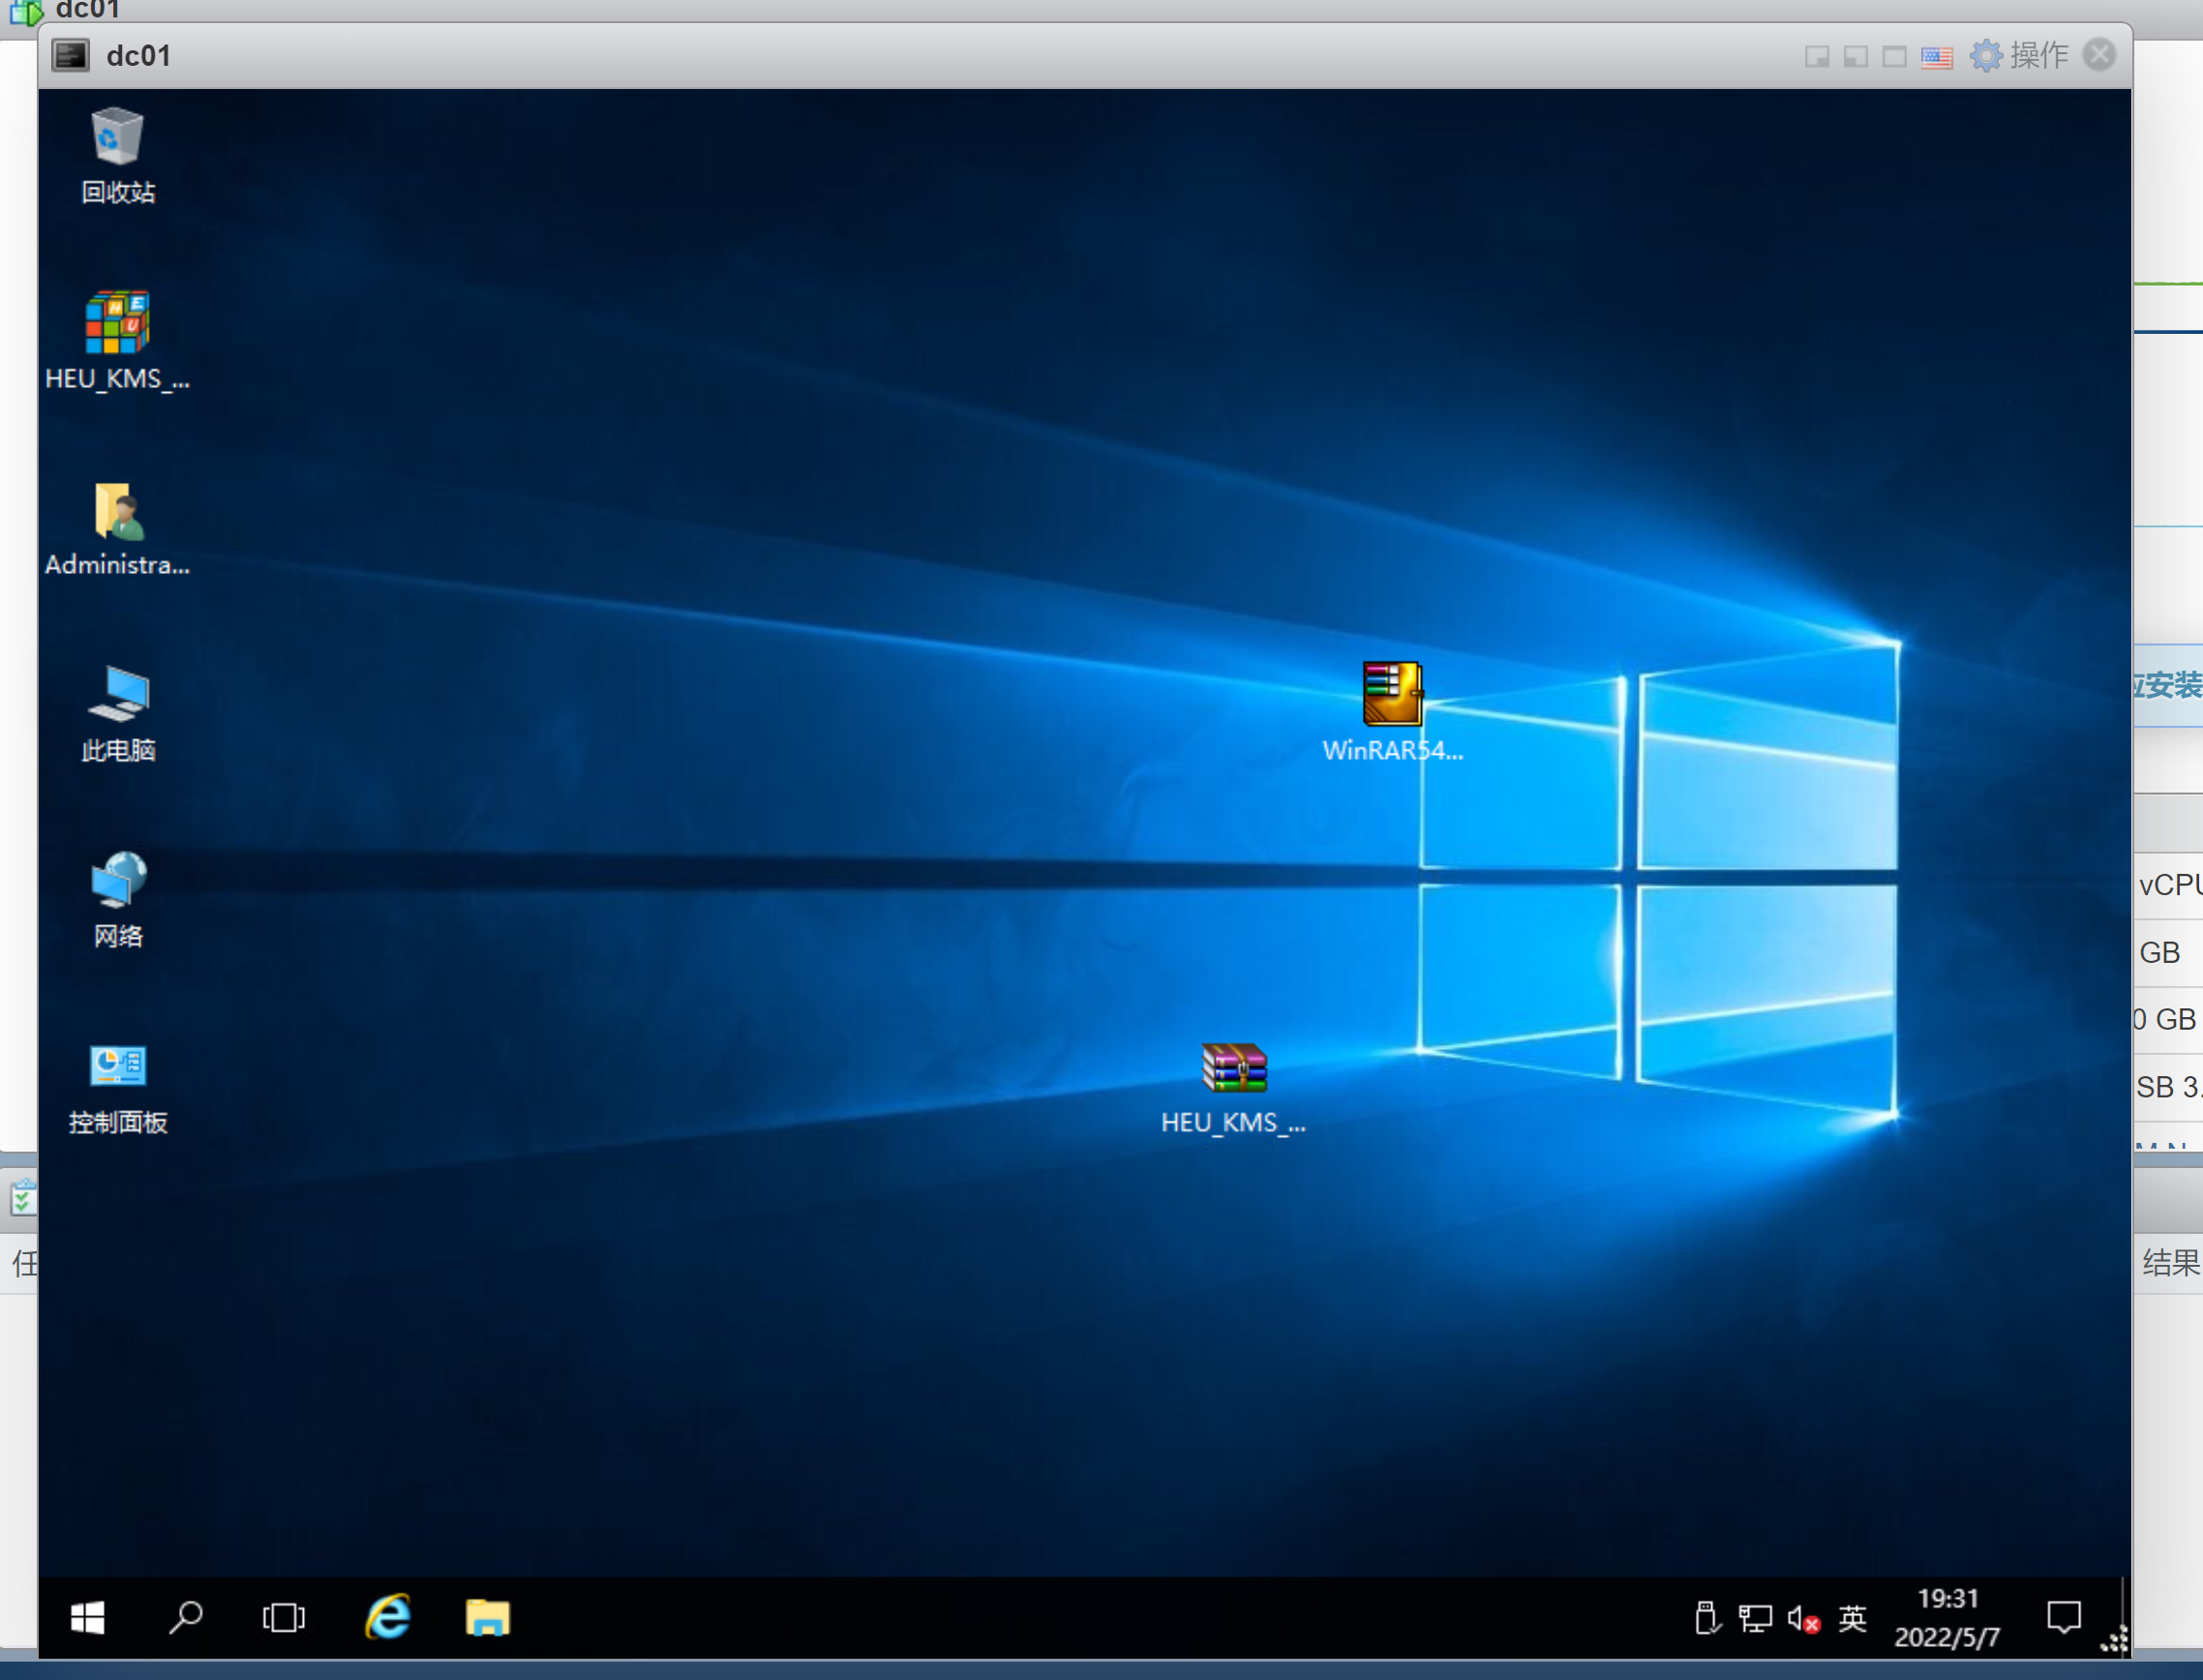The image size is (2203, 1680).
Task: Select the WinRAR54 installer icon
Action: pyautogui.click(x=1392, y=694)
